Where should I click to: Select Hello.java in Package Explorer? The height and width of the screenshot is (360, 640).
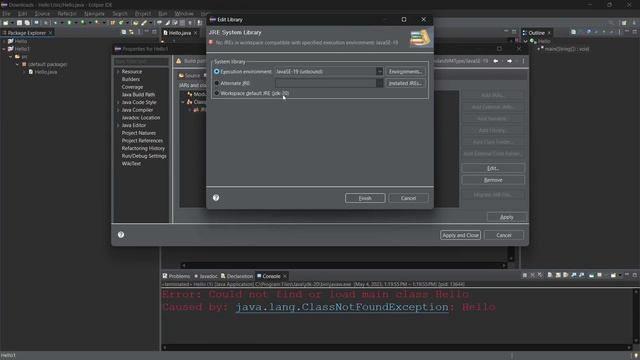coord(46,72)
